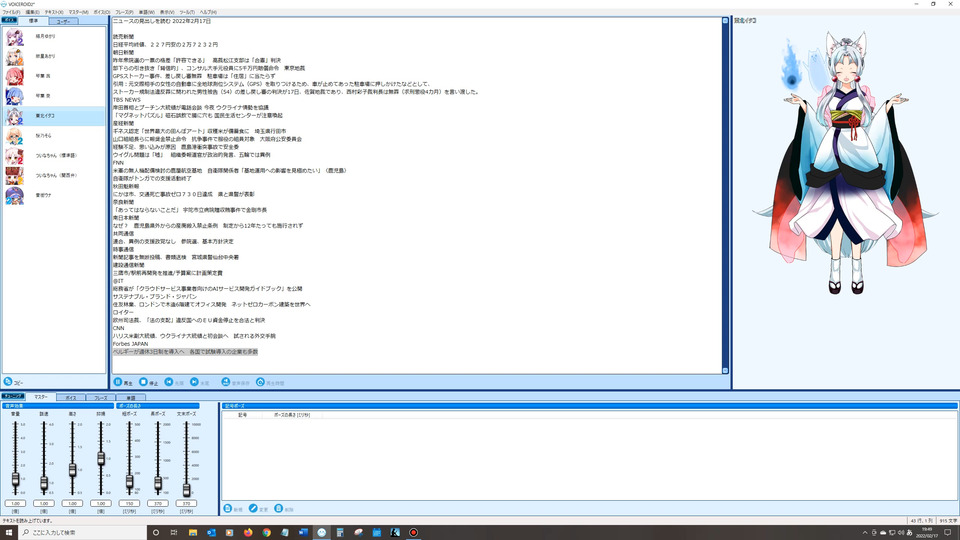
Task: Select 東北イタコ voice avatar
Action: [x=14, y=116]
